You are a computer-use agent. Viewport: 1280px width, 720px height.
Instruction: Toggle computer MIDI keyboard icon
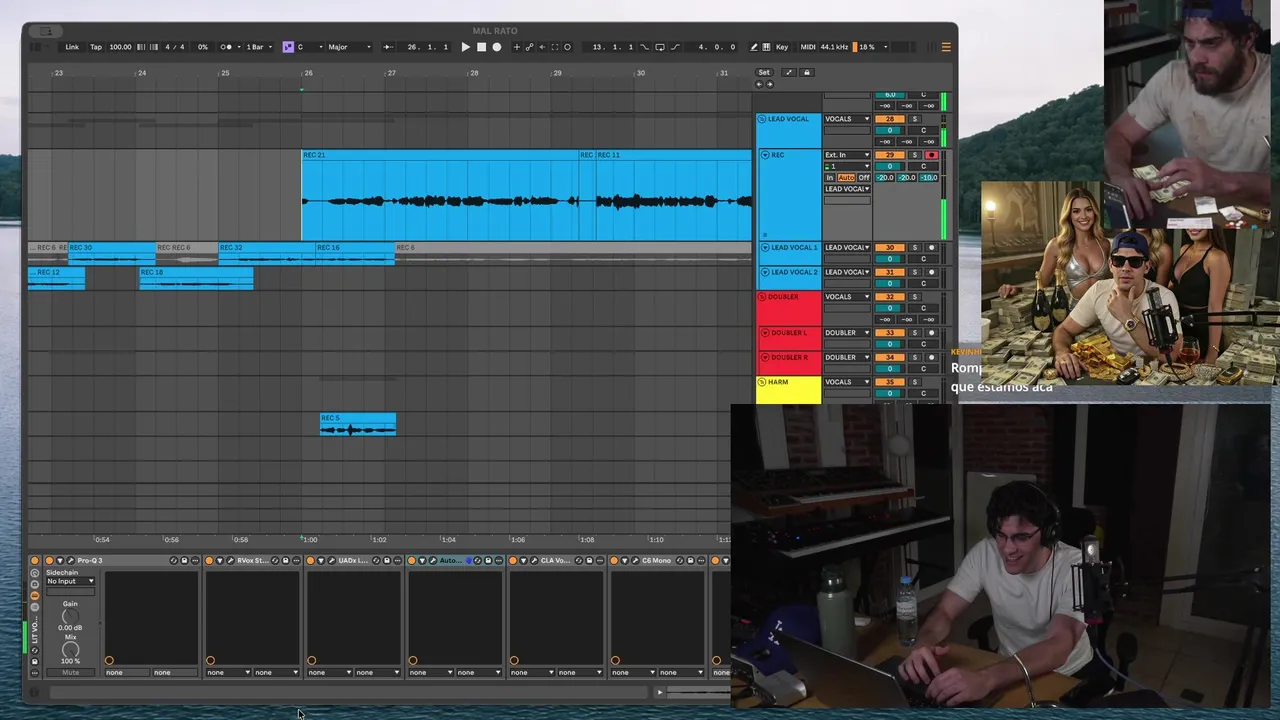pos(766,47)
